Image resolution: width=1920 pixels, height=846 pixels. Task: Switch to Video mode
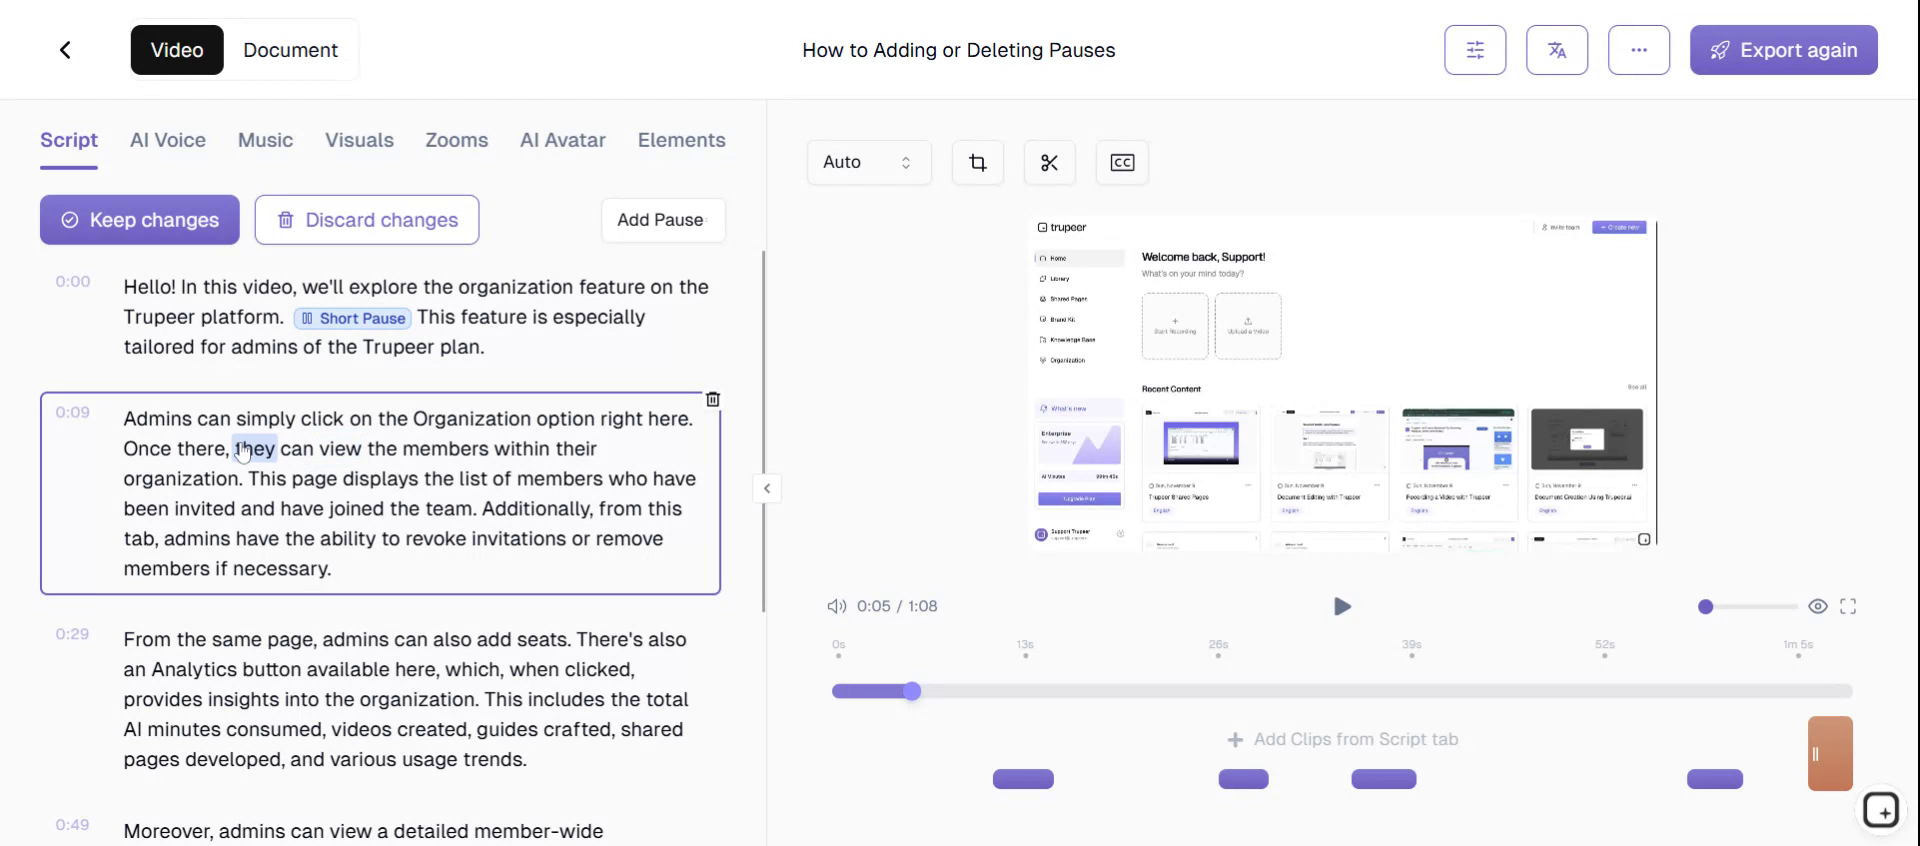(177, 50)
